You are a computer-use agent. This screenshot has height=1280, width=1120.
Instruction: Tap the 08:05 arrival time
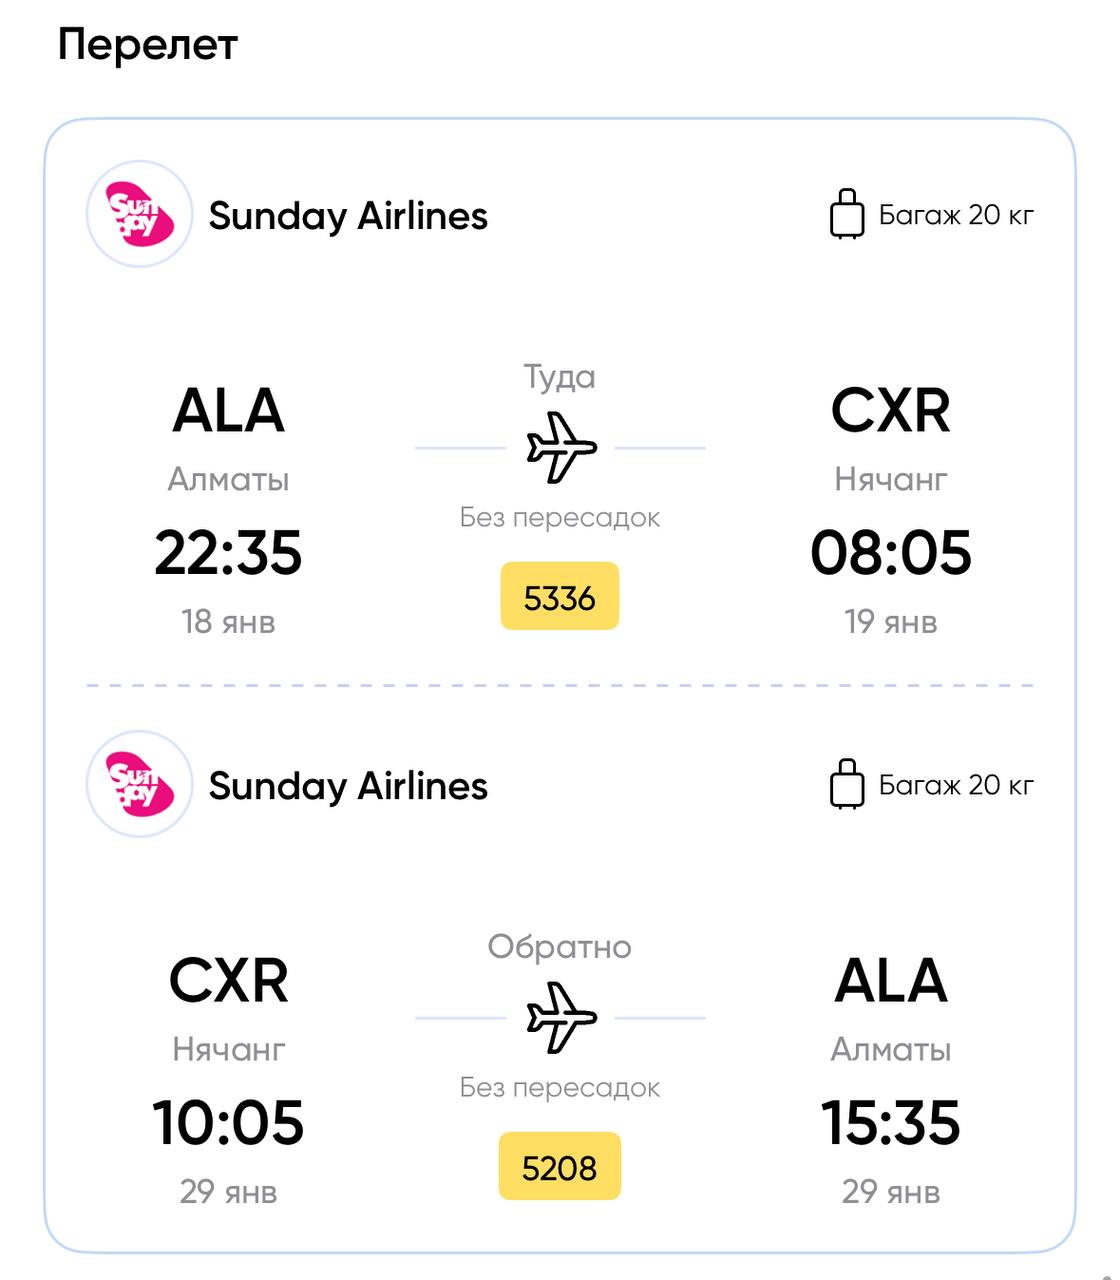tap(891, 553)
